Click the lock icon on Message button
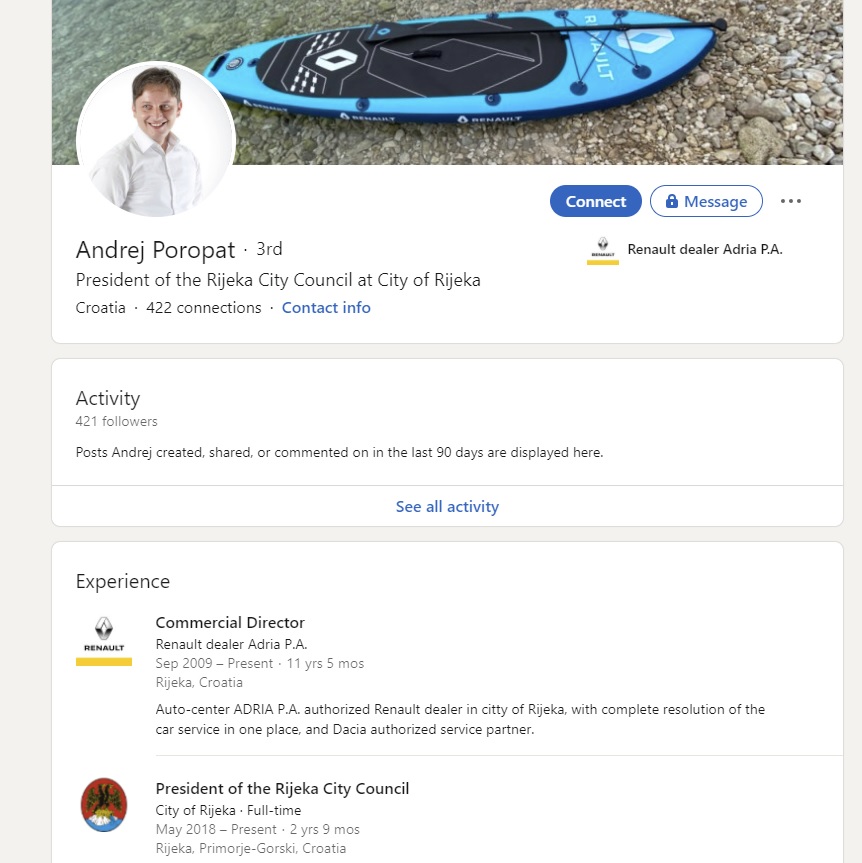 click(x=672, y=201)
